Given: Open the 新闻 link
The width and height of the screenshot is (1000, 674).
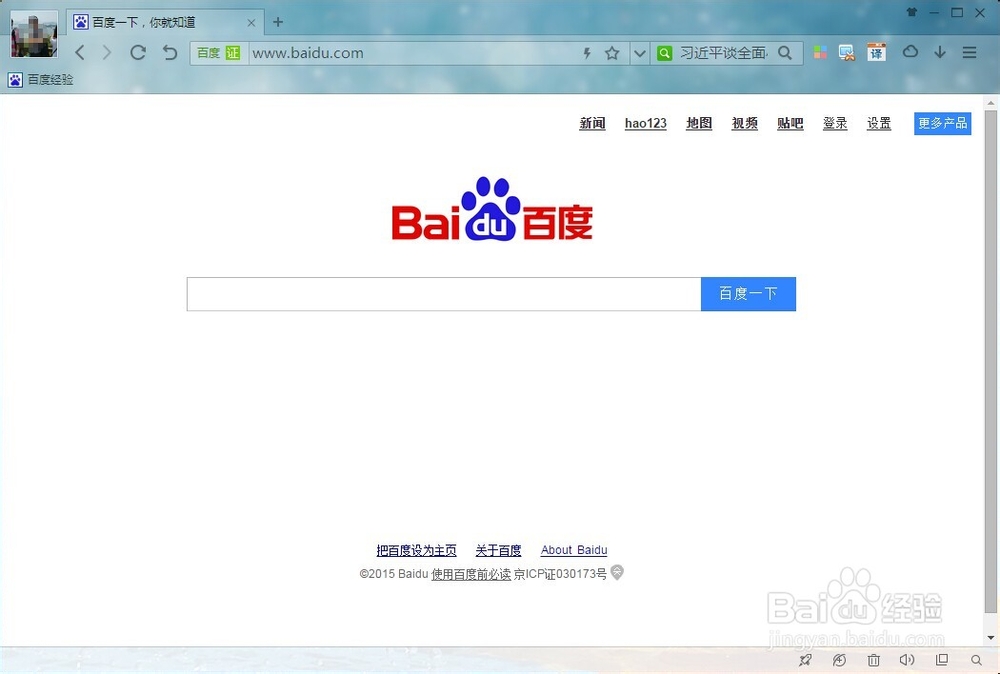Looking at the screenshot, I should click(592, 123).
